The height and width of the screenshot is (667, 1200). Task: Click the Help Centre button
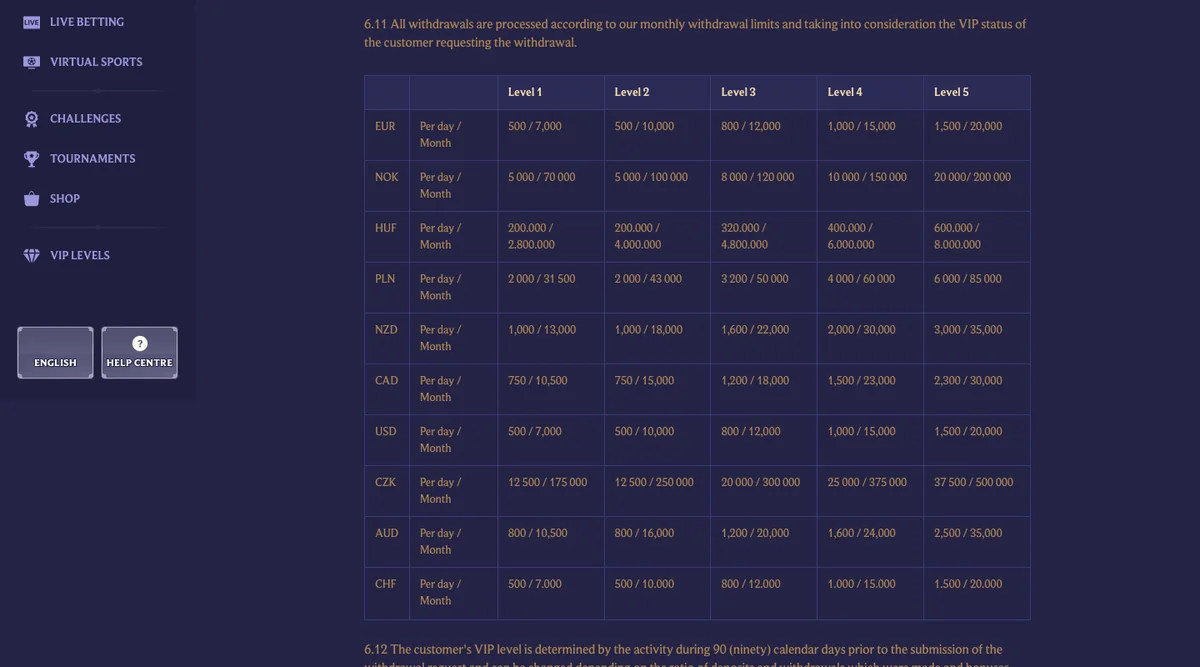[x=140, y=353]
